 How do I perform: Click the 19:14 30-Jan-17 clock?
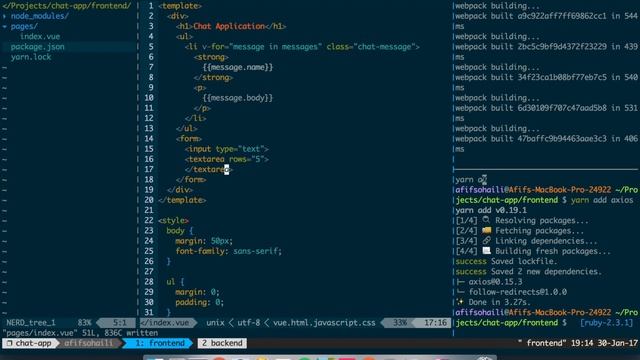click(x=604, y=343)
